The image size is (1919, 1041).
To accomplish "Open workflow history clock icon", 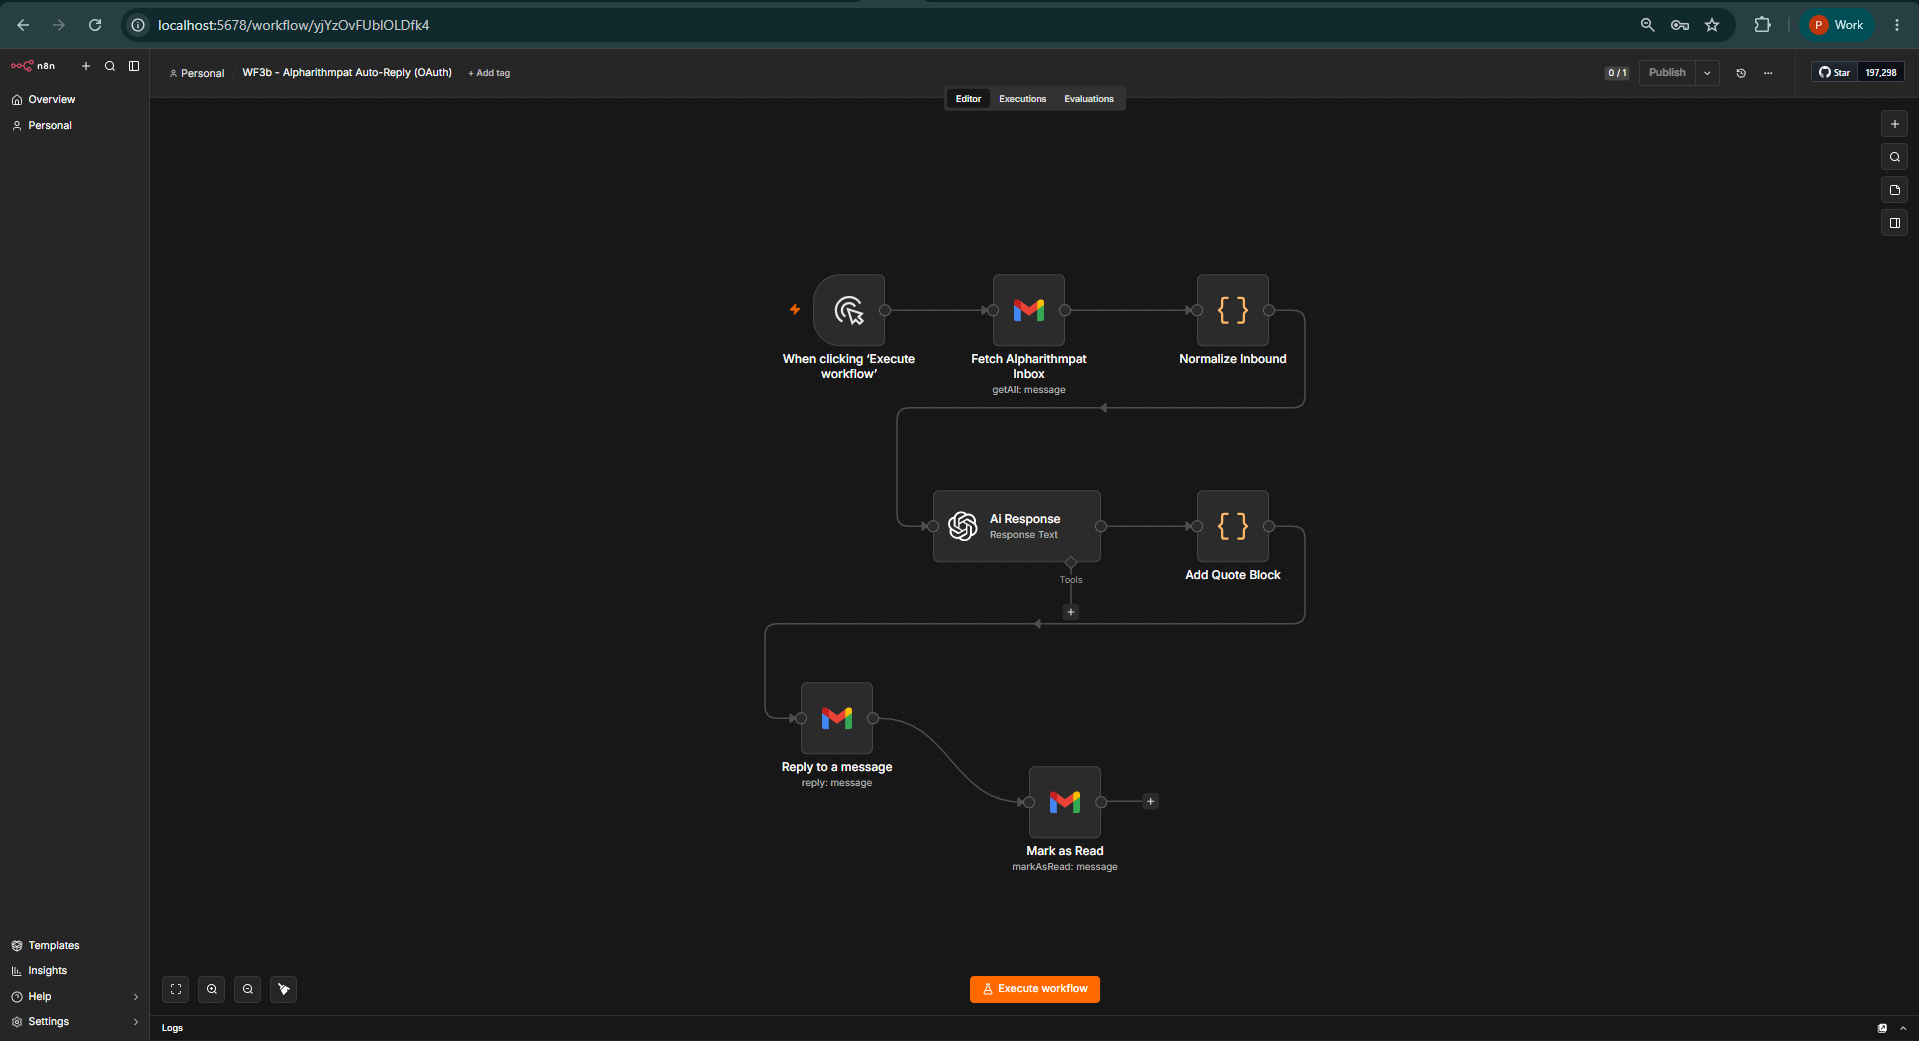I will (1741, 73).
